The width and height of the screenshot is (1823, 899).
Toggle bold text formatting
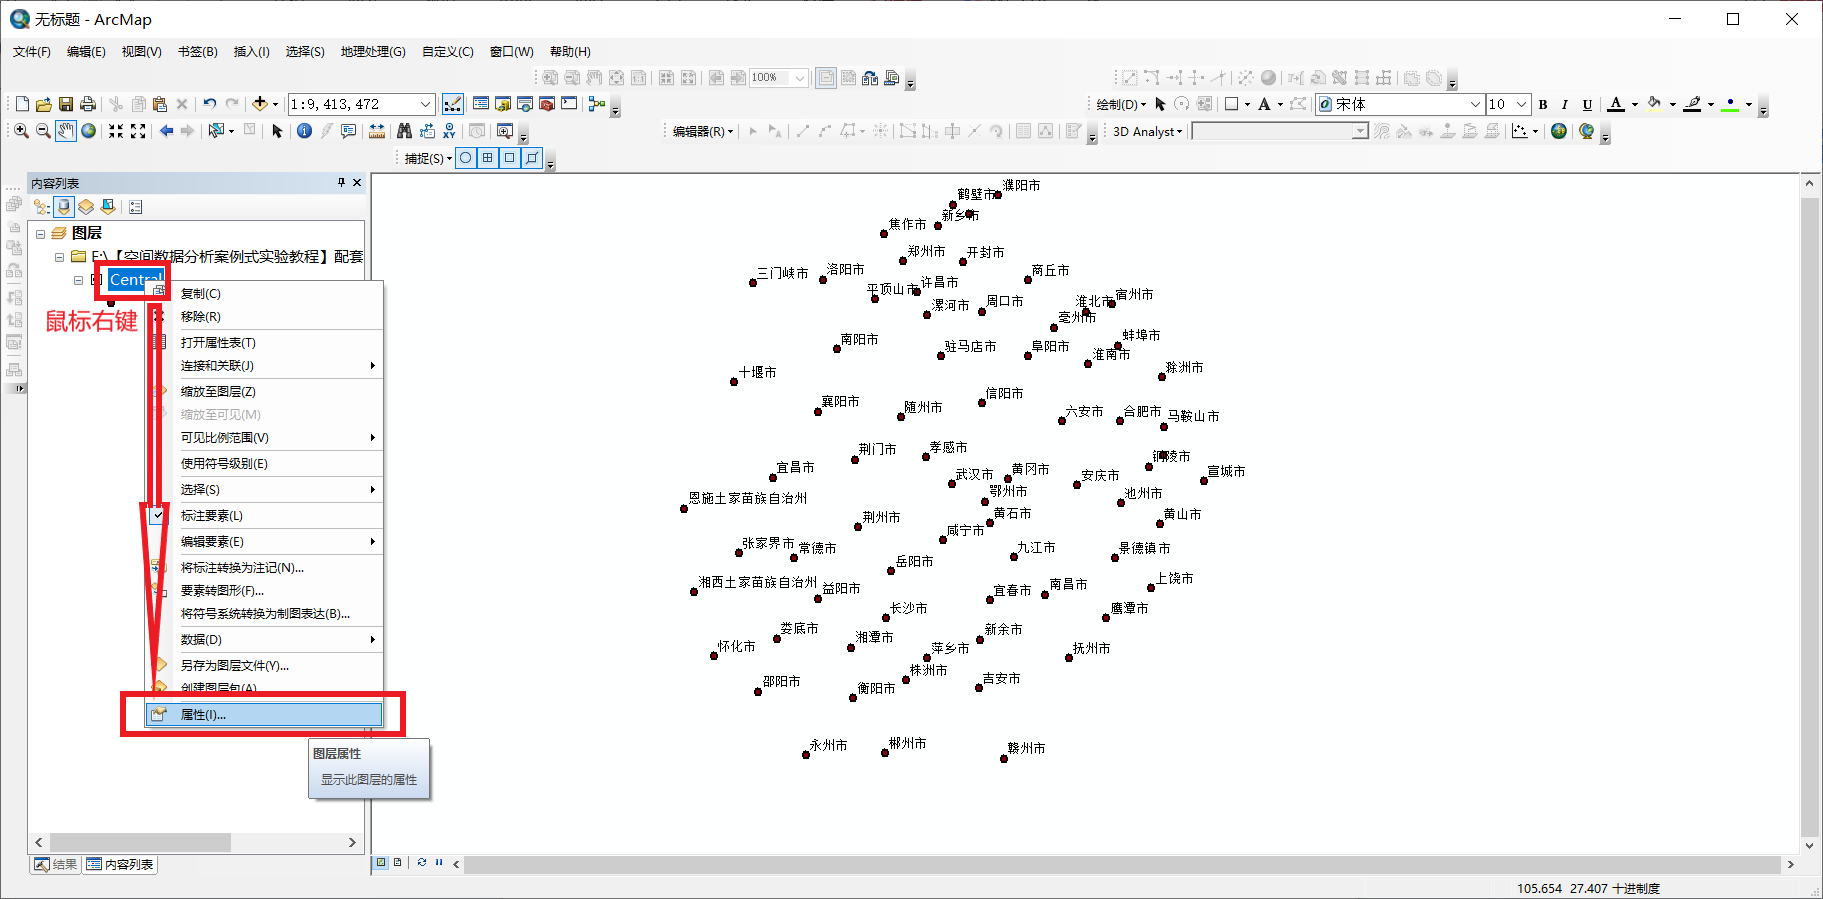(x=1543, y=105)
